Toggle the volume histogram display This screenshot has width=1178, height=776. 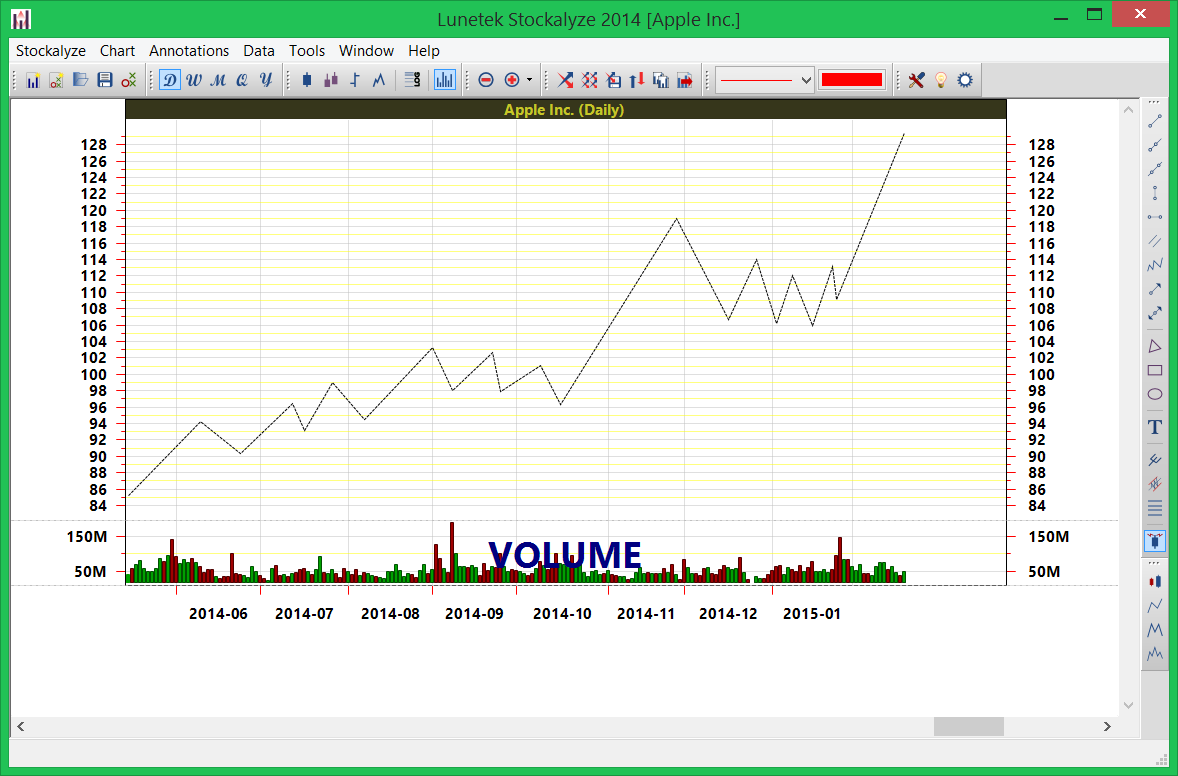444,79
